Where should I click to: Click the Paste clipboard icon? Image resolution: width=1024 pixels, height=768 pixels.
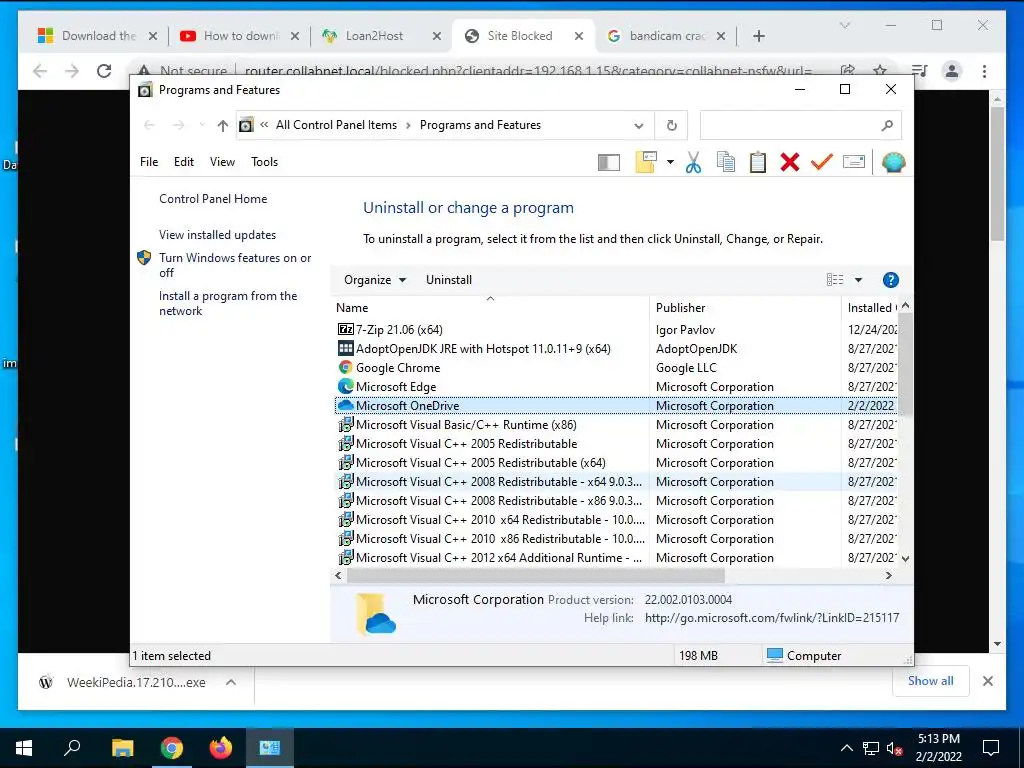758,162
